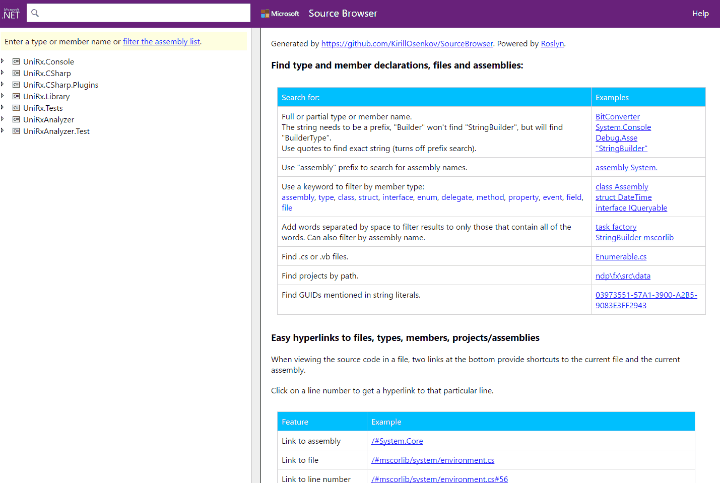720x483 pixels.
Task: Click the environment.cs#56 line number link
Action: 439,479
